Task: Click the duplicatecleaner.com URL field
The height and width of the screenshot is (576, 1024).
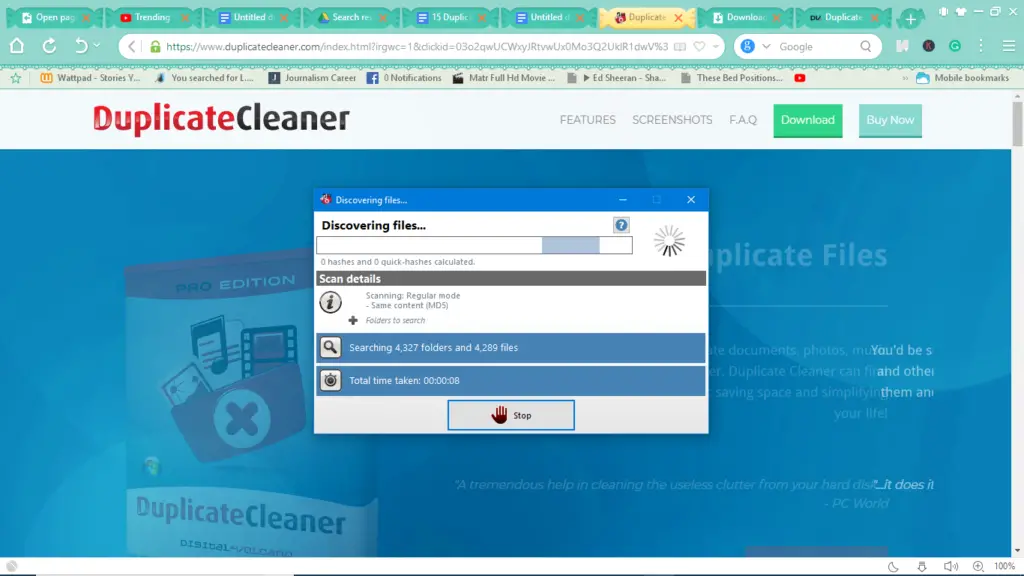Action: (417, 46)
